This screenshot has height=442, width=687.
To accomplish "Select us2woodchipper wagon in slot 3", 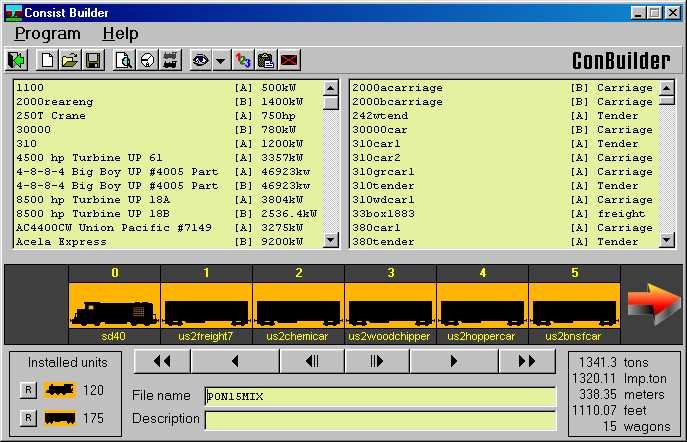I will pos(390,305).
